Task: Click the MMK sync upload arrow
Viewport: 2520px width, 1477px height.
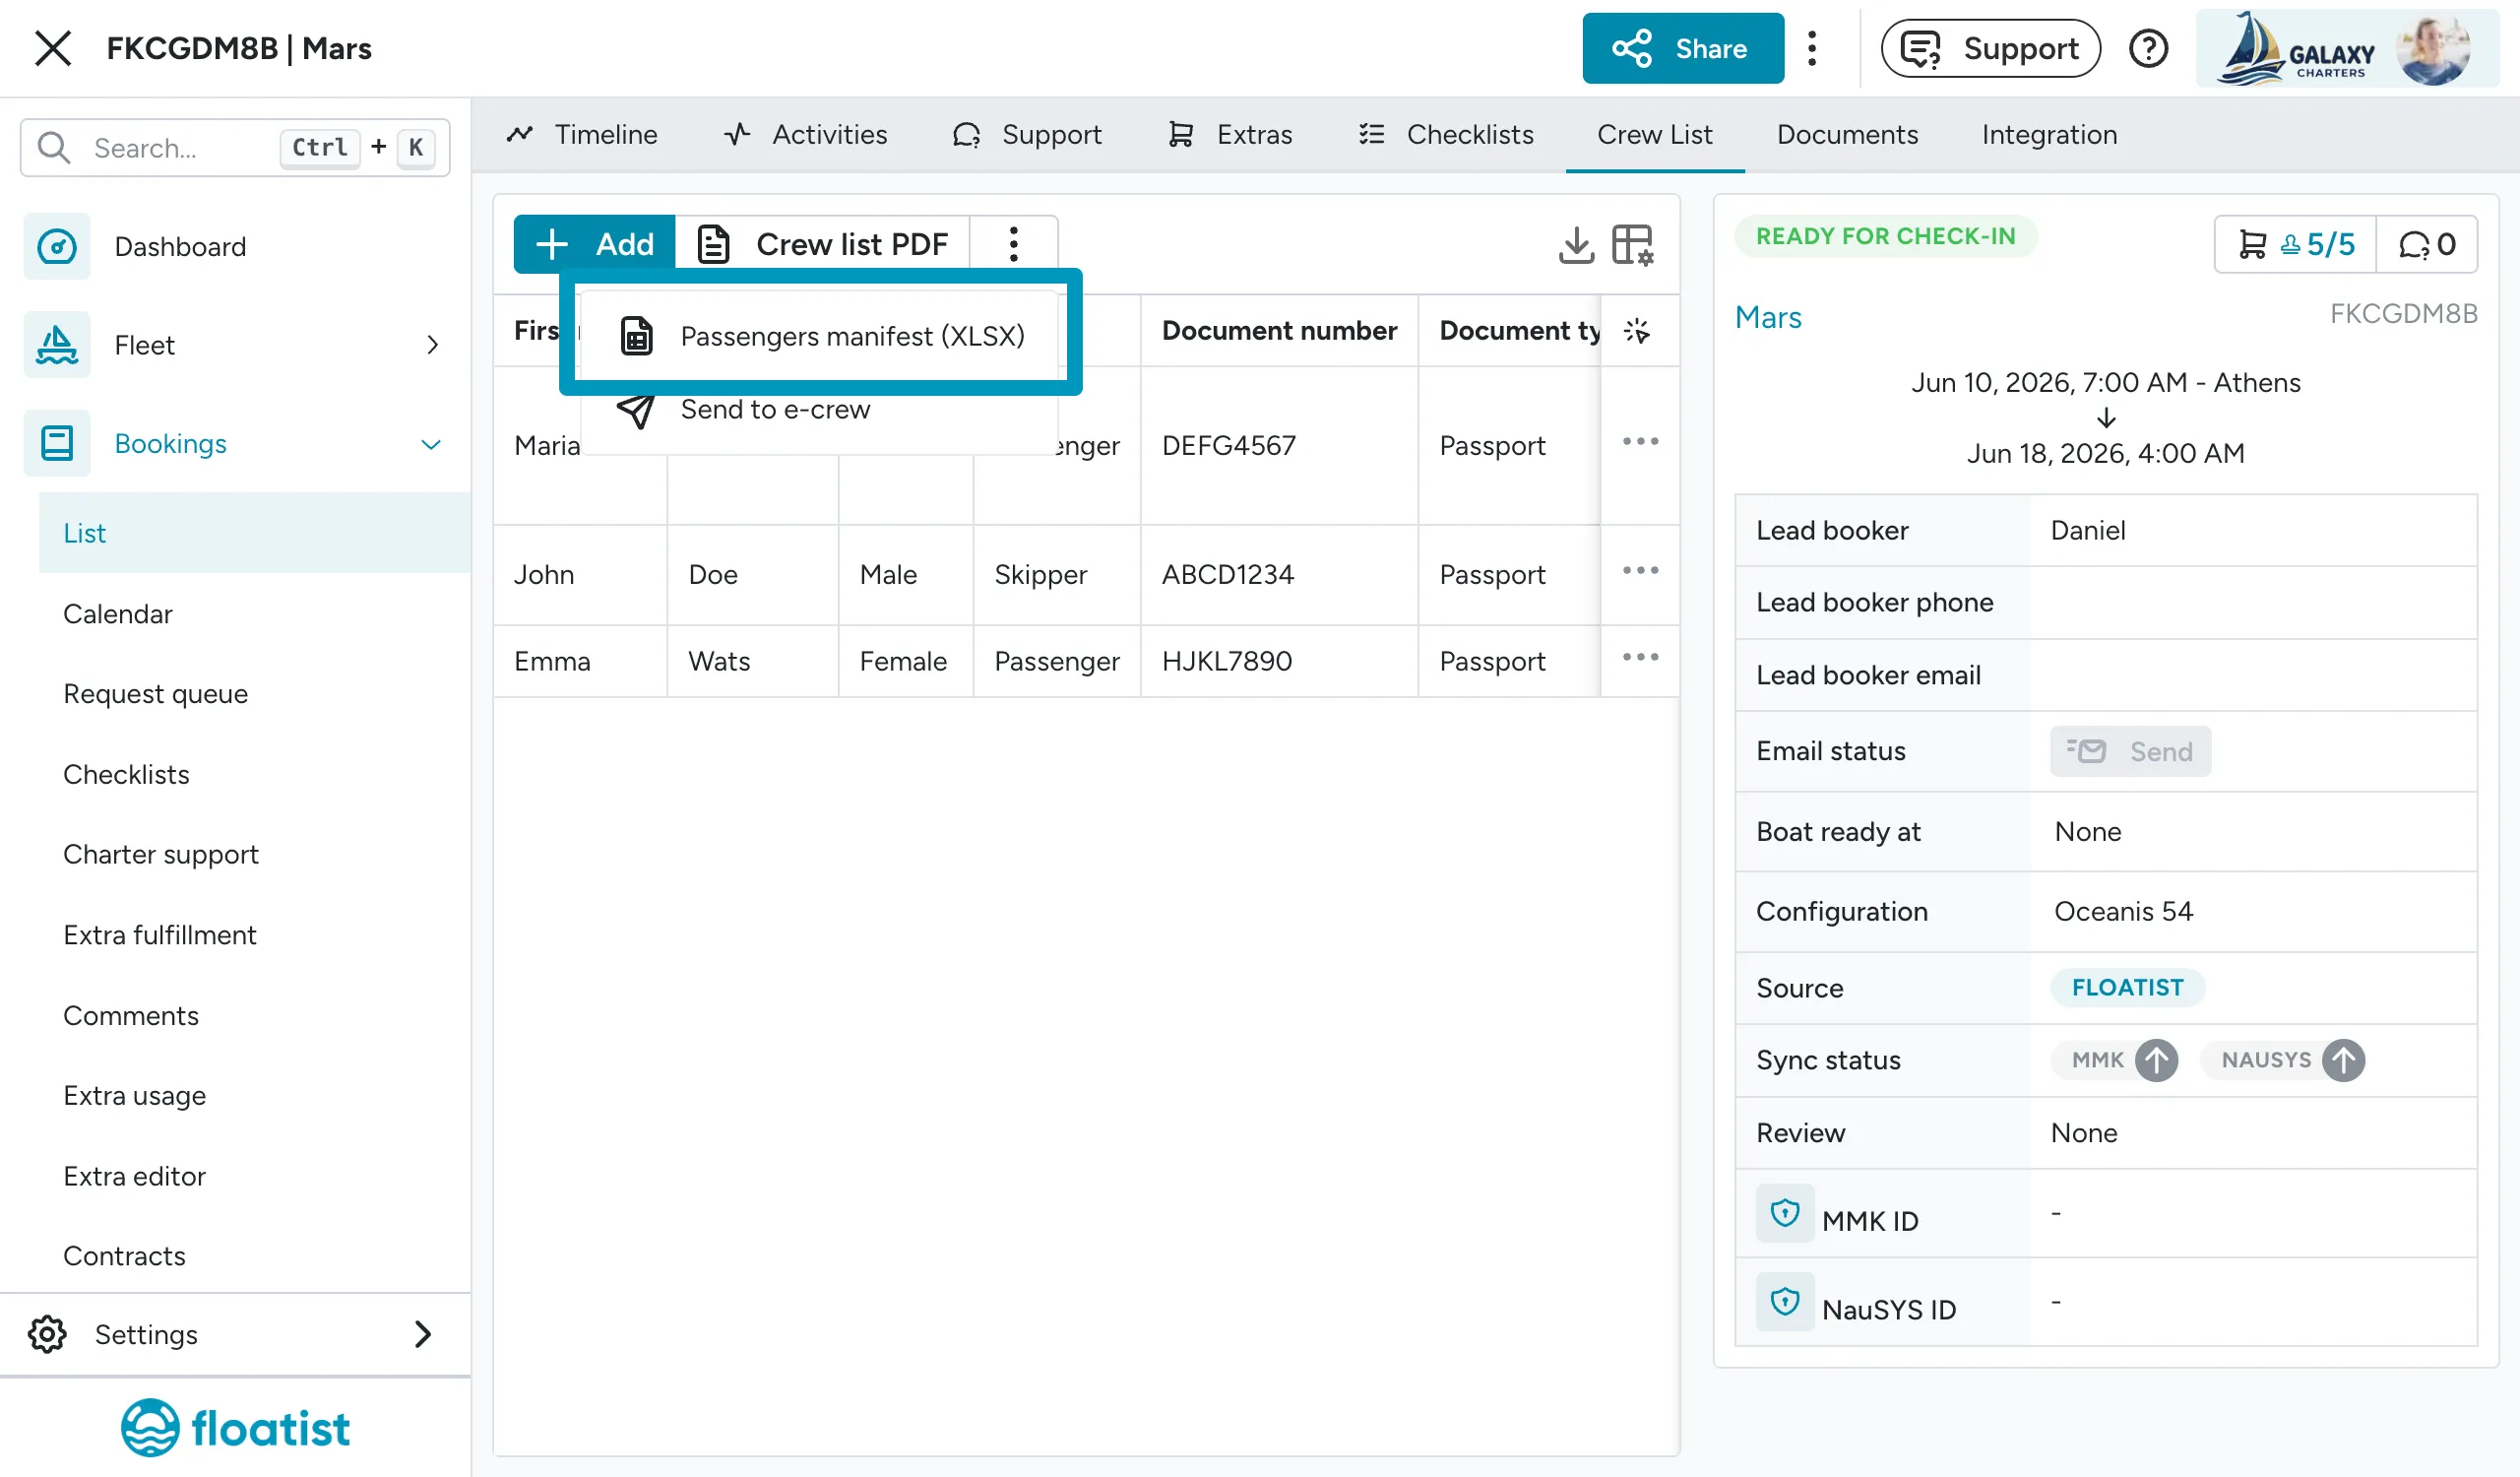Action: 2157,1060
